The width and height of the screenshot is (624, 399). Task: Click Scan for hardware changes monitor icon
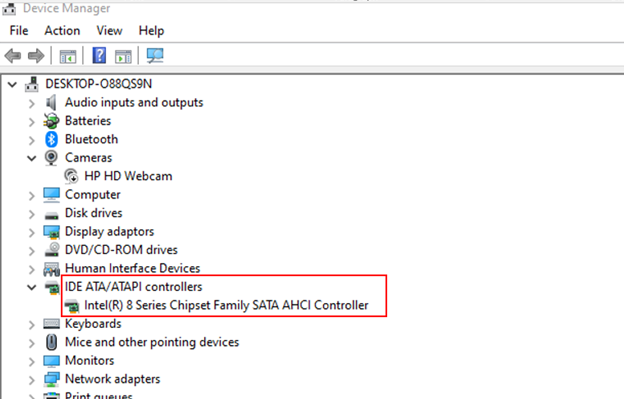(155, 55)
